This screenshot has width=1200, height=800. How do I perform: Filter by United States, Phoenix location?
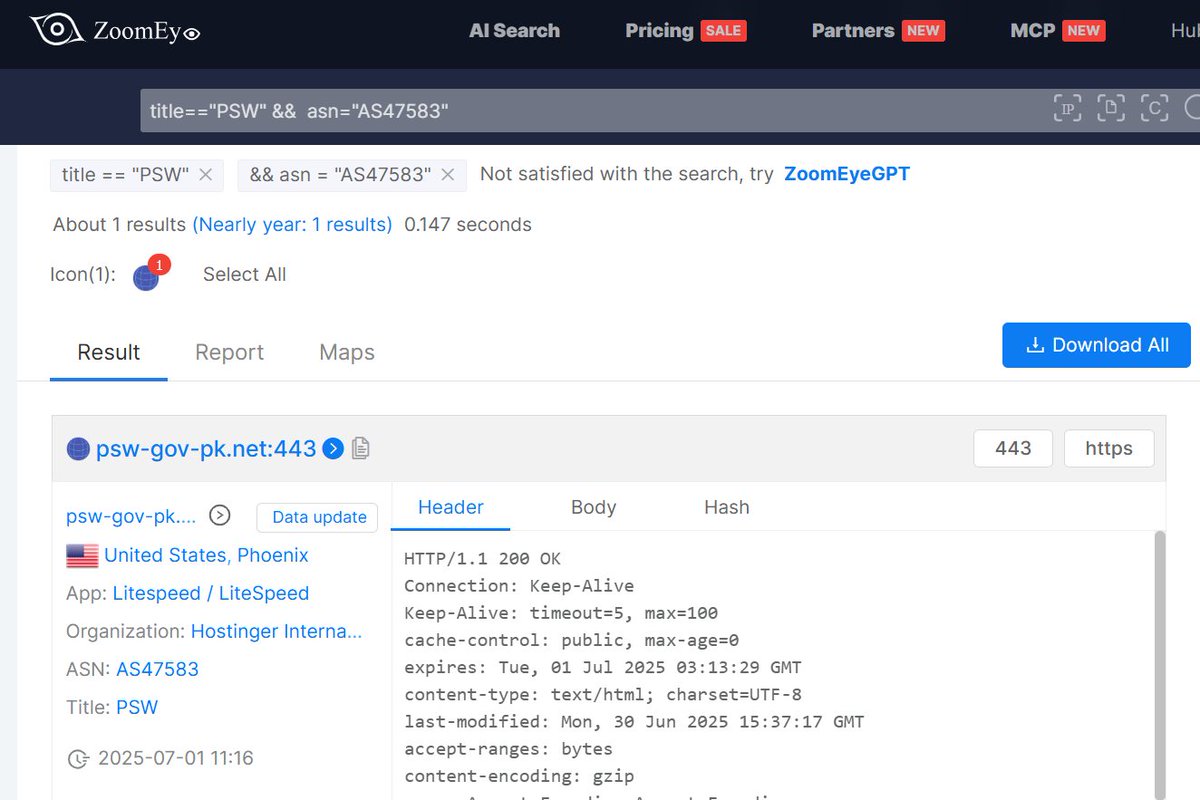pyautogui.click(x=206, y=556)
